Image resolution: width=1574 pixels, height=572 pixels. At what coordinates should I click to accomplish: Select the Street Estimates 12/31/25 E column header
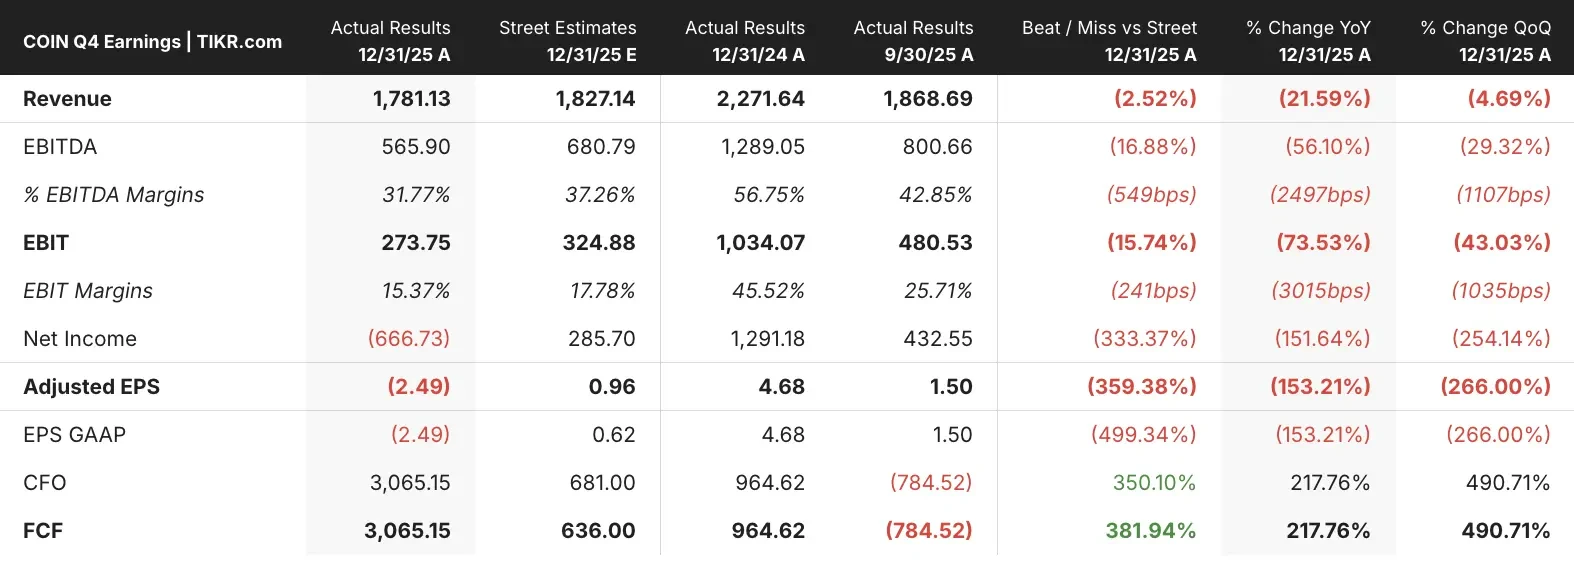click(568, 41)
